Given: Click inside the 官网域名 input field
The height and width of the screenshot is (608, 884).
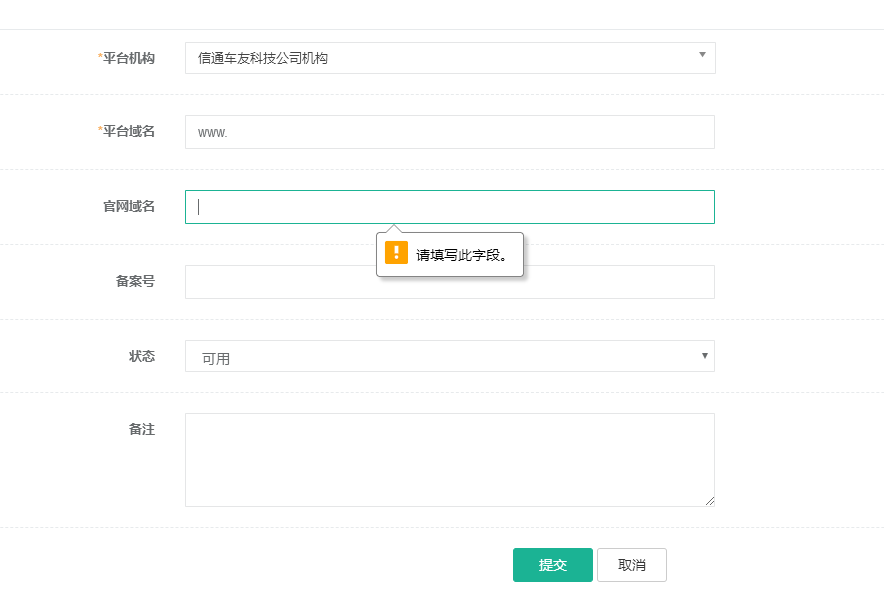Looking at the screenshot, I should (449, 207).
